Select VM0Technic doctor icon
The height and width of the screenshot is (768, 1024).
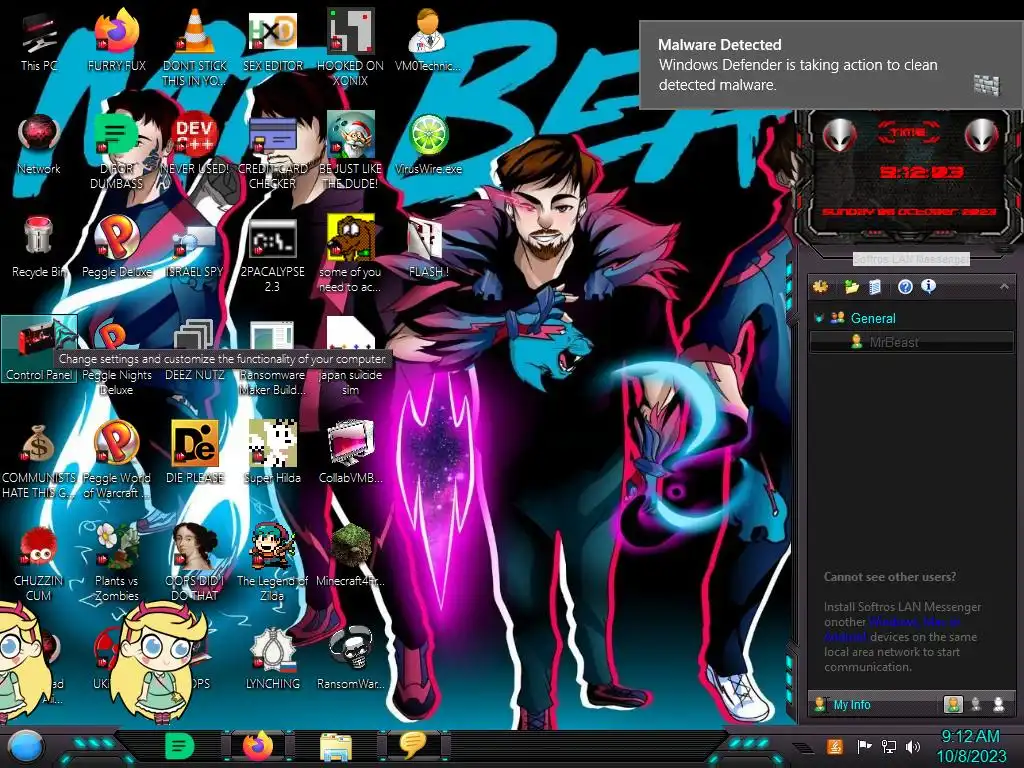pos(428,40)
